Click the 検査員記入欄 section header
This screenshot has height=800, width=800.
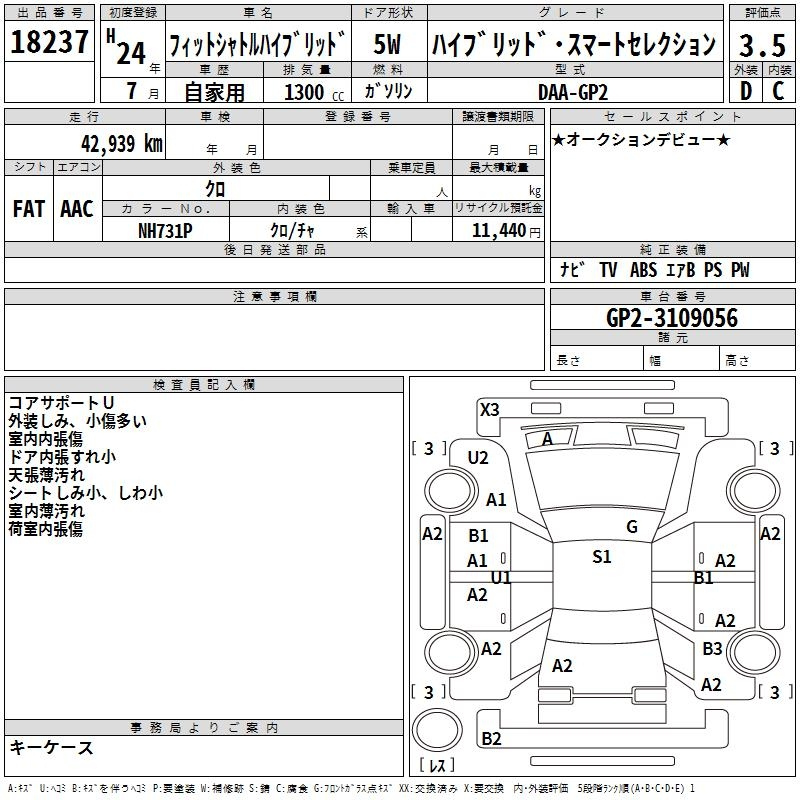(204, 385)
